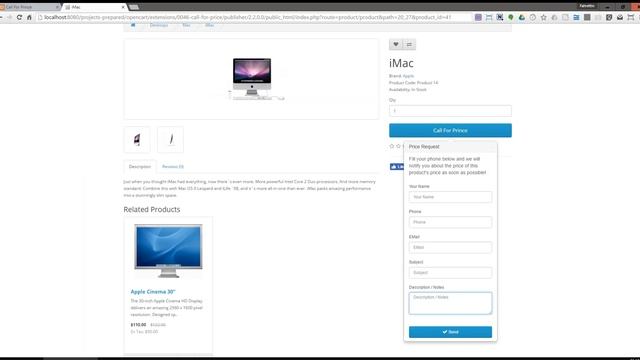This screenshot has height=360, width=640.
Task: Click the Mac breadcrumb link
Action: point(186,25)
